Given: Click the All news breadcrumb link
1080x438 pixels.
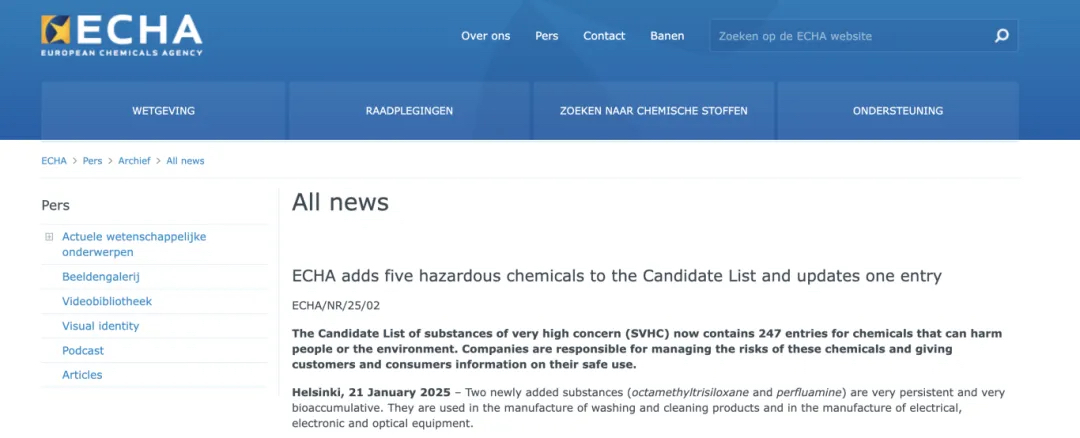Looking at the screenshot, I should (185, 161).
